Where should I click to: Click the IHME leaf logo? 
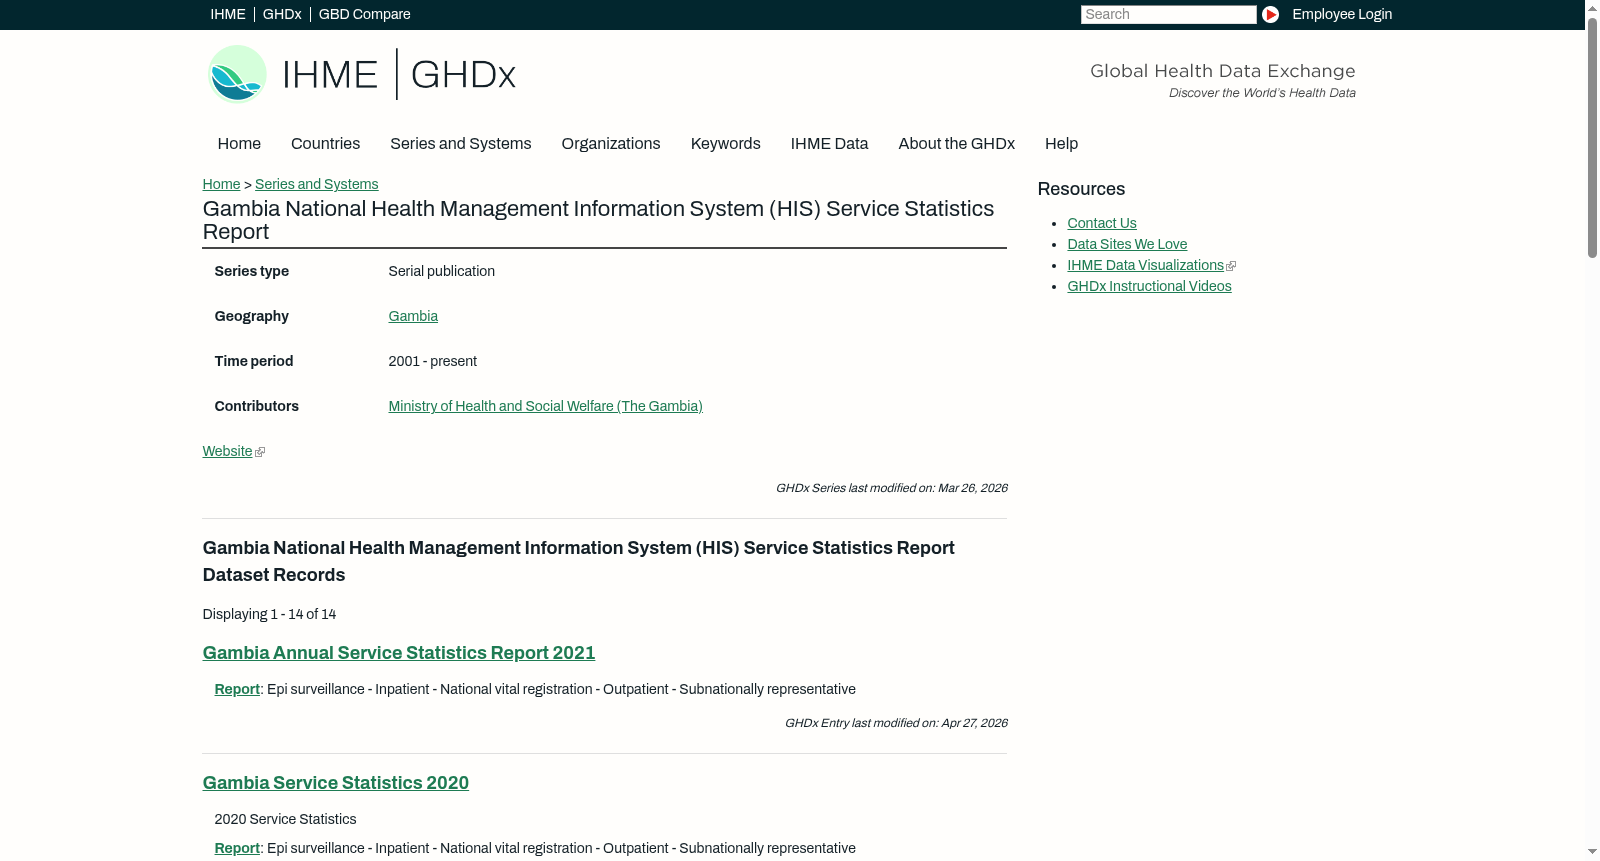[x=237, y=74]
